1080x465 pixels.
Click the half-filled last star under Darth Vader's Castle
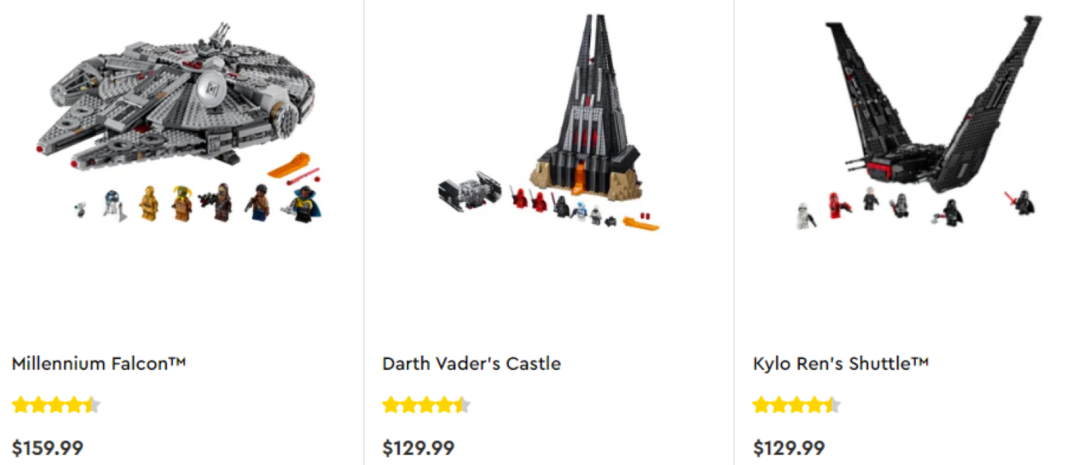coord(463,405)
